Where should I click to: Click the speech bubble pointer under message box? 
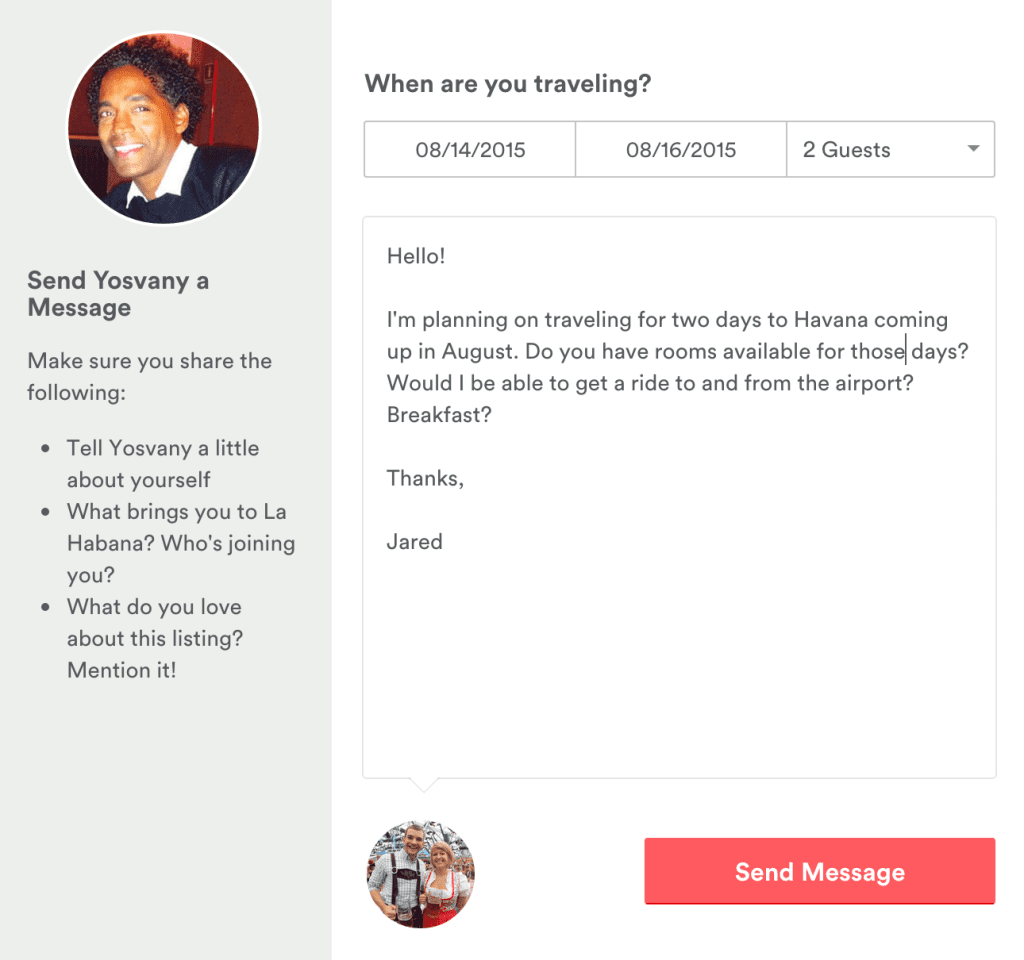pyautogui.click(x=424, y=784)
